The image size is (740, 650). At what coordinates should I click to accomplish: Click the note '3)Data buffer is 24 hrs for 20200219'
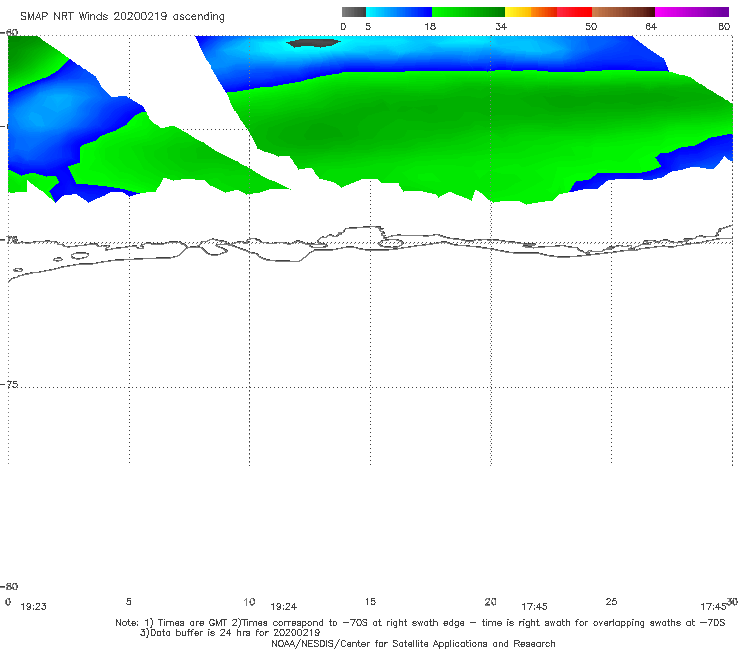(x=230, y=633)
